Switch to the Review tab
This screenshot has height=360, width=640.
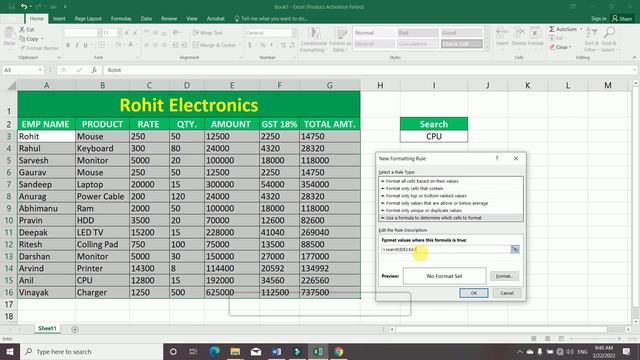pyautogui.click(x=169, y=19)
